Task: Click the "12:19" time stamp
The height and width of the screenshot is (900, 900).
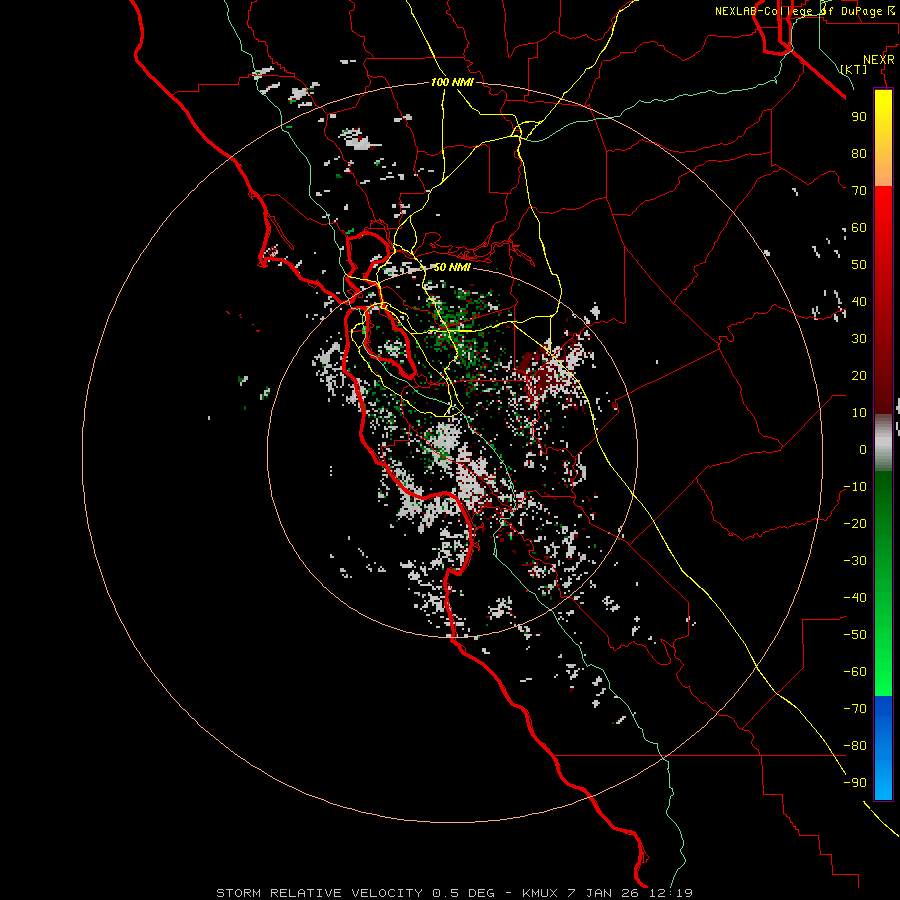Action: pyautogui.click(x=671, y=893)
